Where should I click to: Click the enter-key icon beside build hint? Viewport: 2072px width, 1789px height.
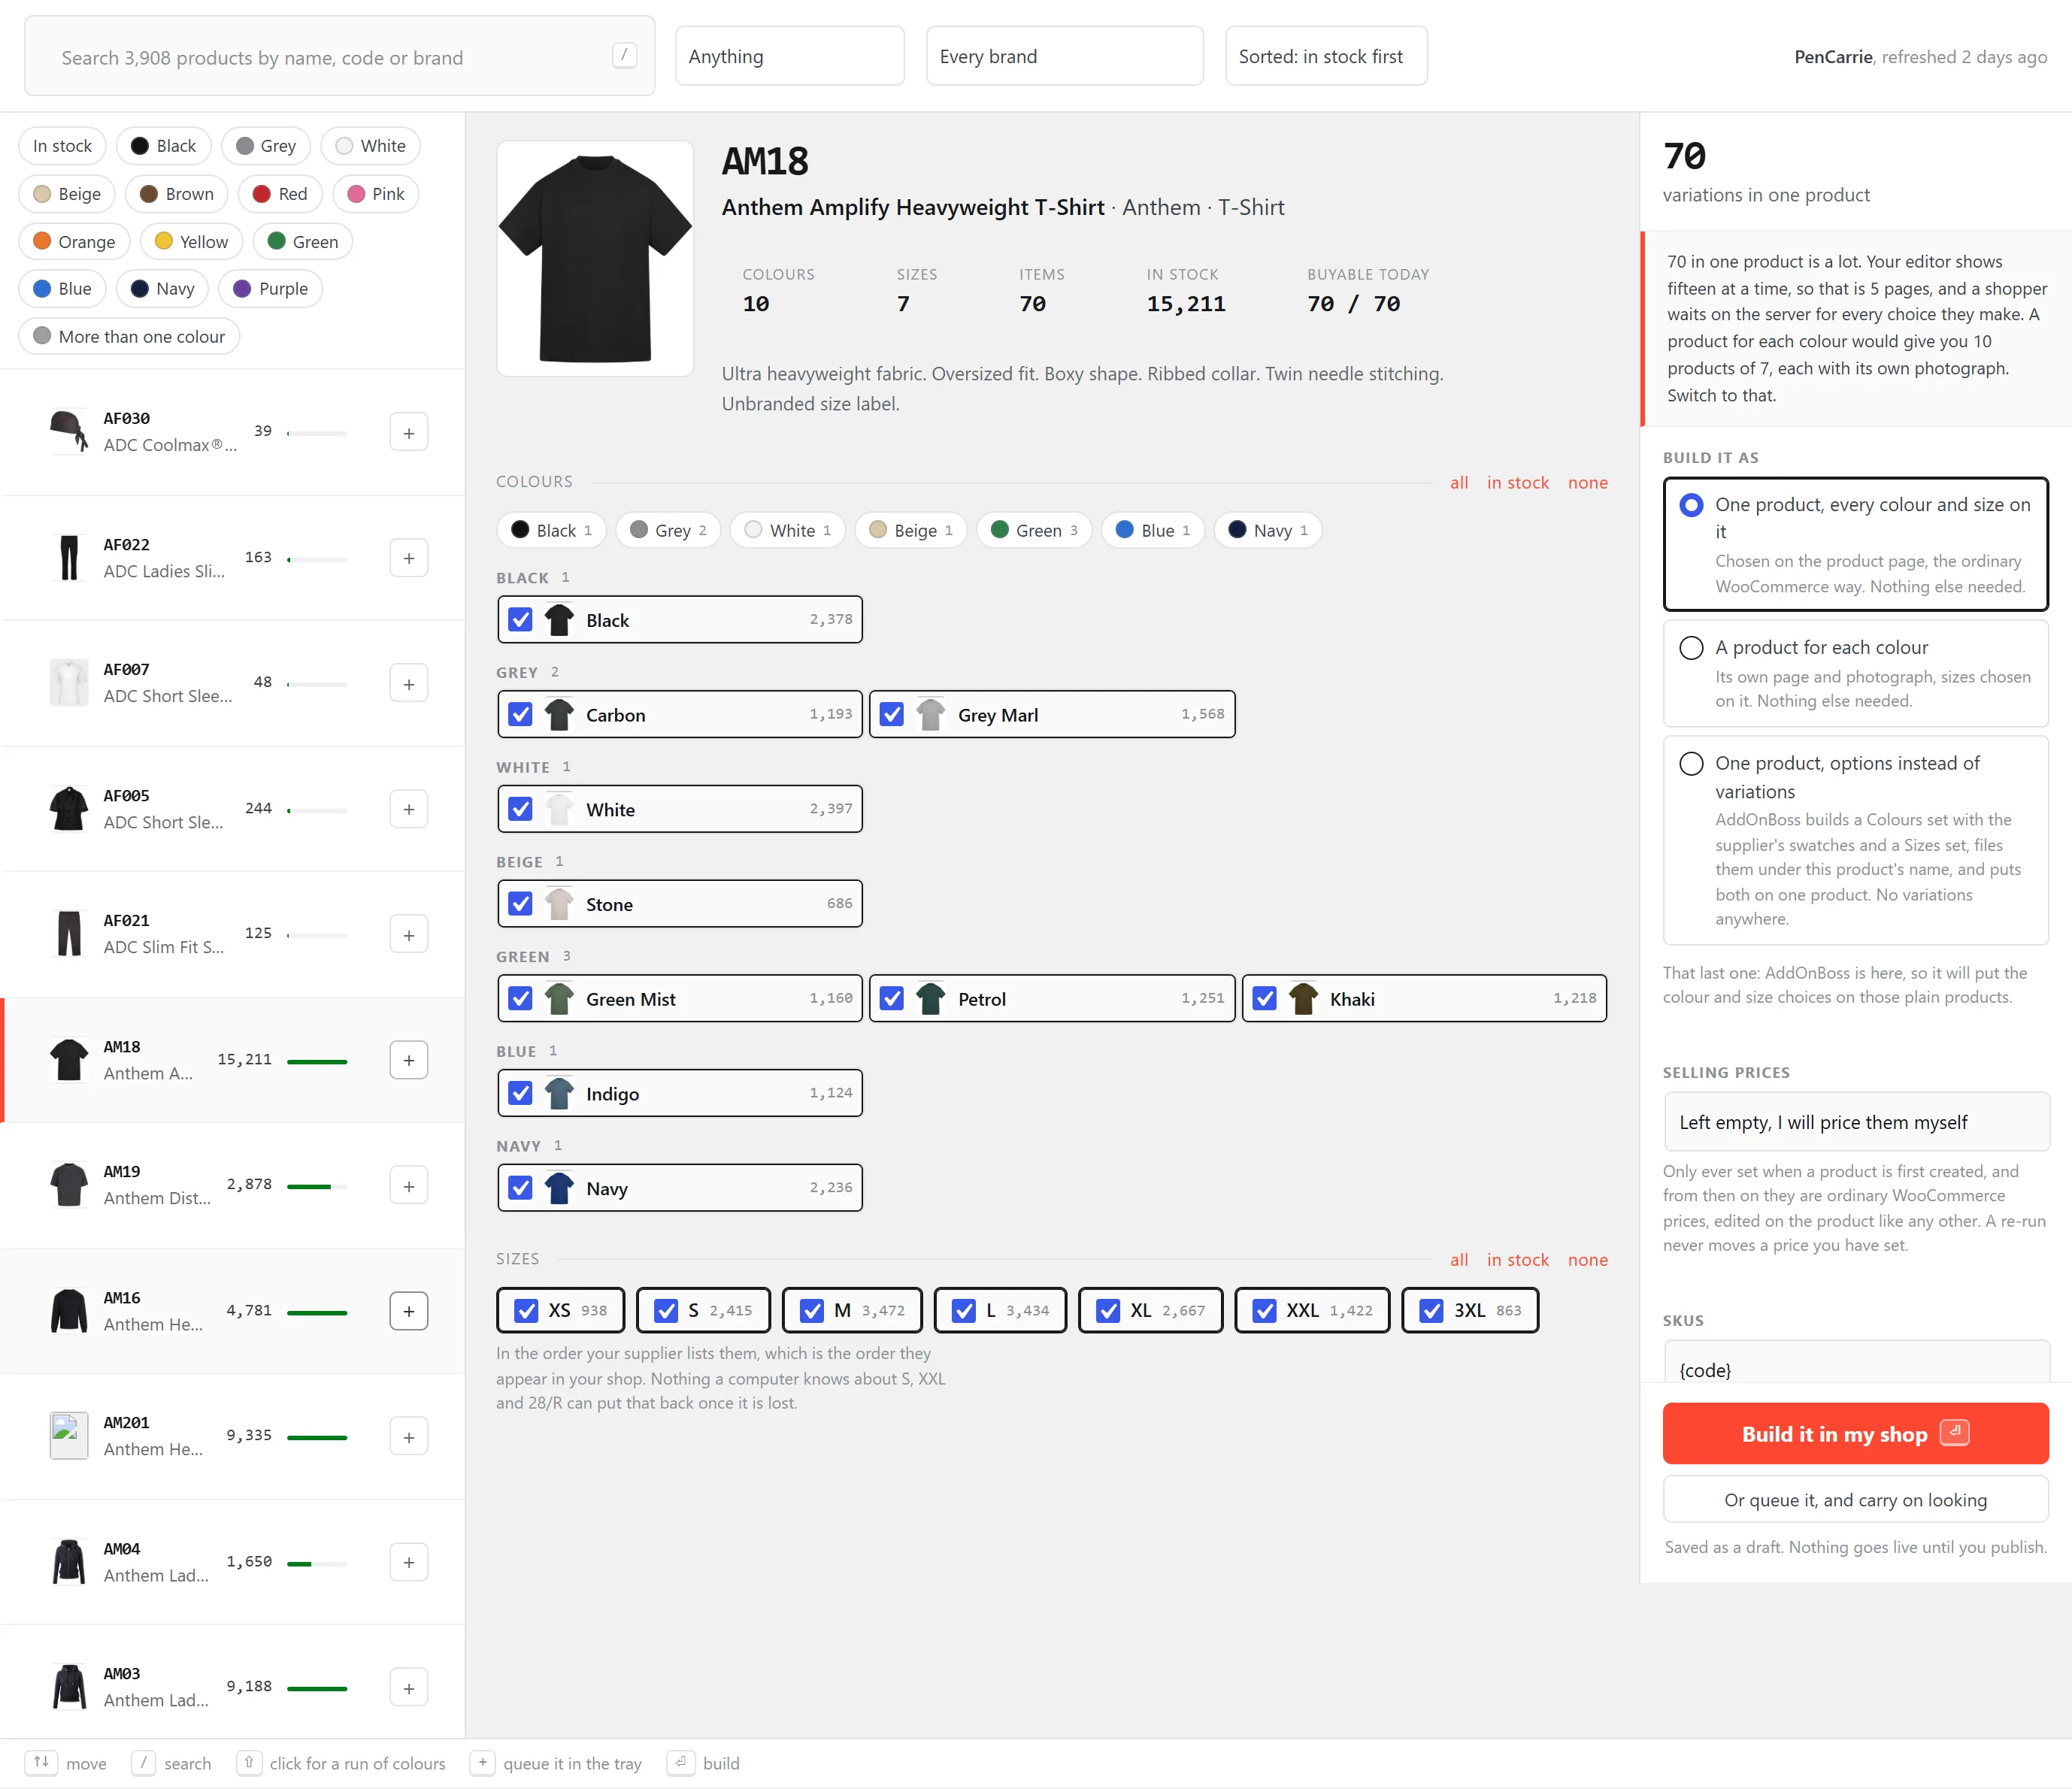coord(681,1762)
